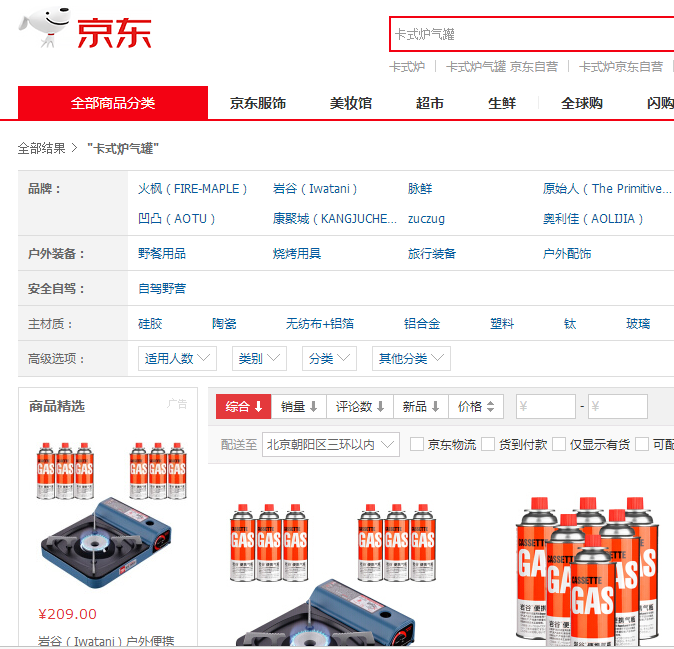Filter by brand 奥利佳 (AOLIJIA)
This screenshot has width=674, height=649.
(x=593, y=219)
